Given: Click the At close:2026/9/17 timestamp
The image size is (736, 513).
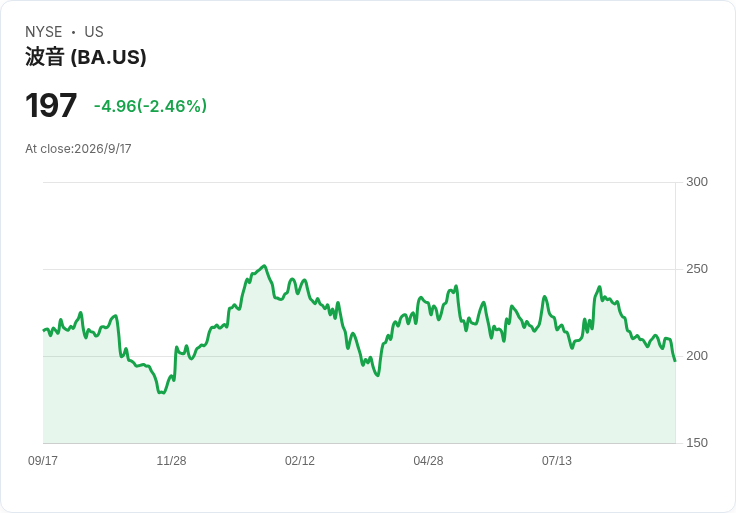Looking at the screenshot, I should pos(78,149).
